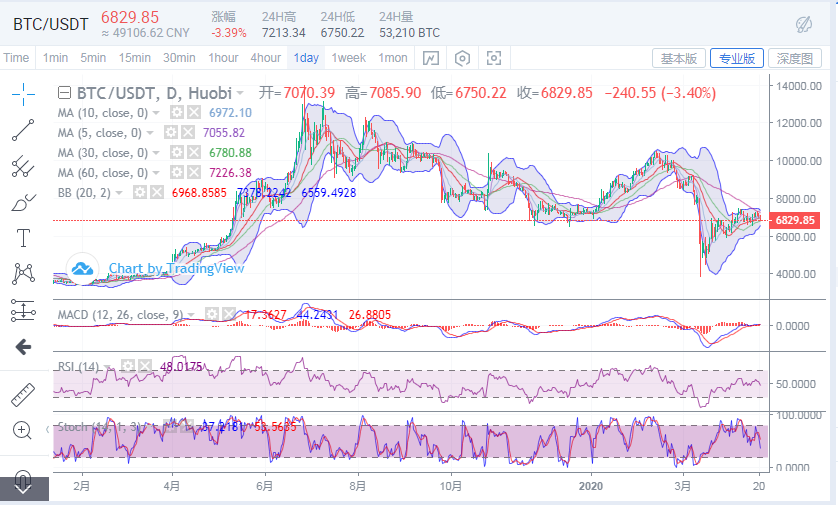Expand dropdown arrow next to Huobi
Image resolution: width=838 pixels, height=505 pixels.
[240, 94]
